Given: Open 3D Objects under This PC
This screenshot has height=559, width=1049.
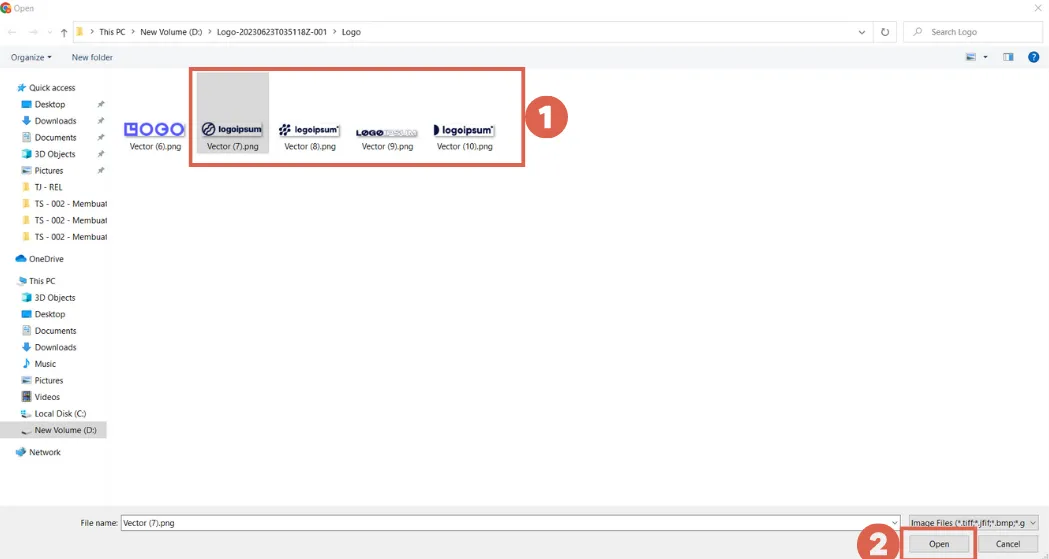Looking at the screenshot, I should (54, 298).
